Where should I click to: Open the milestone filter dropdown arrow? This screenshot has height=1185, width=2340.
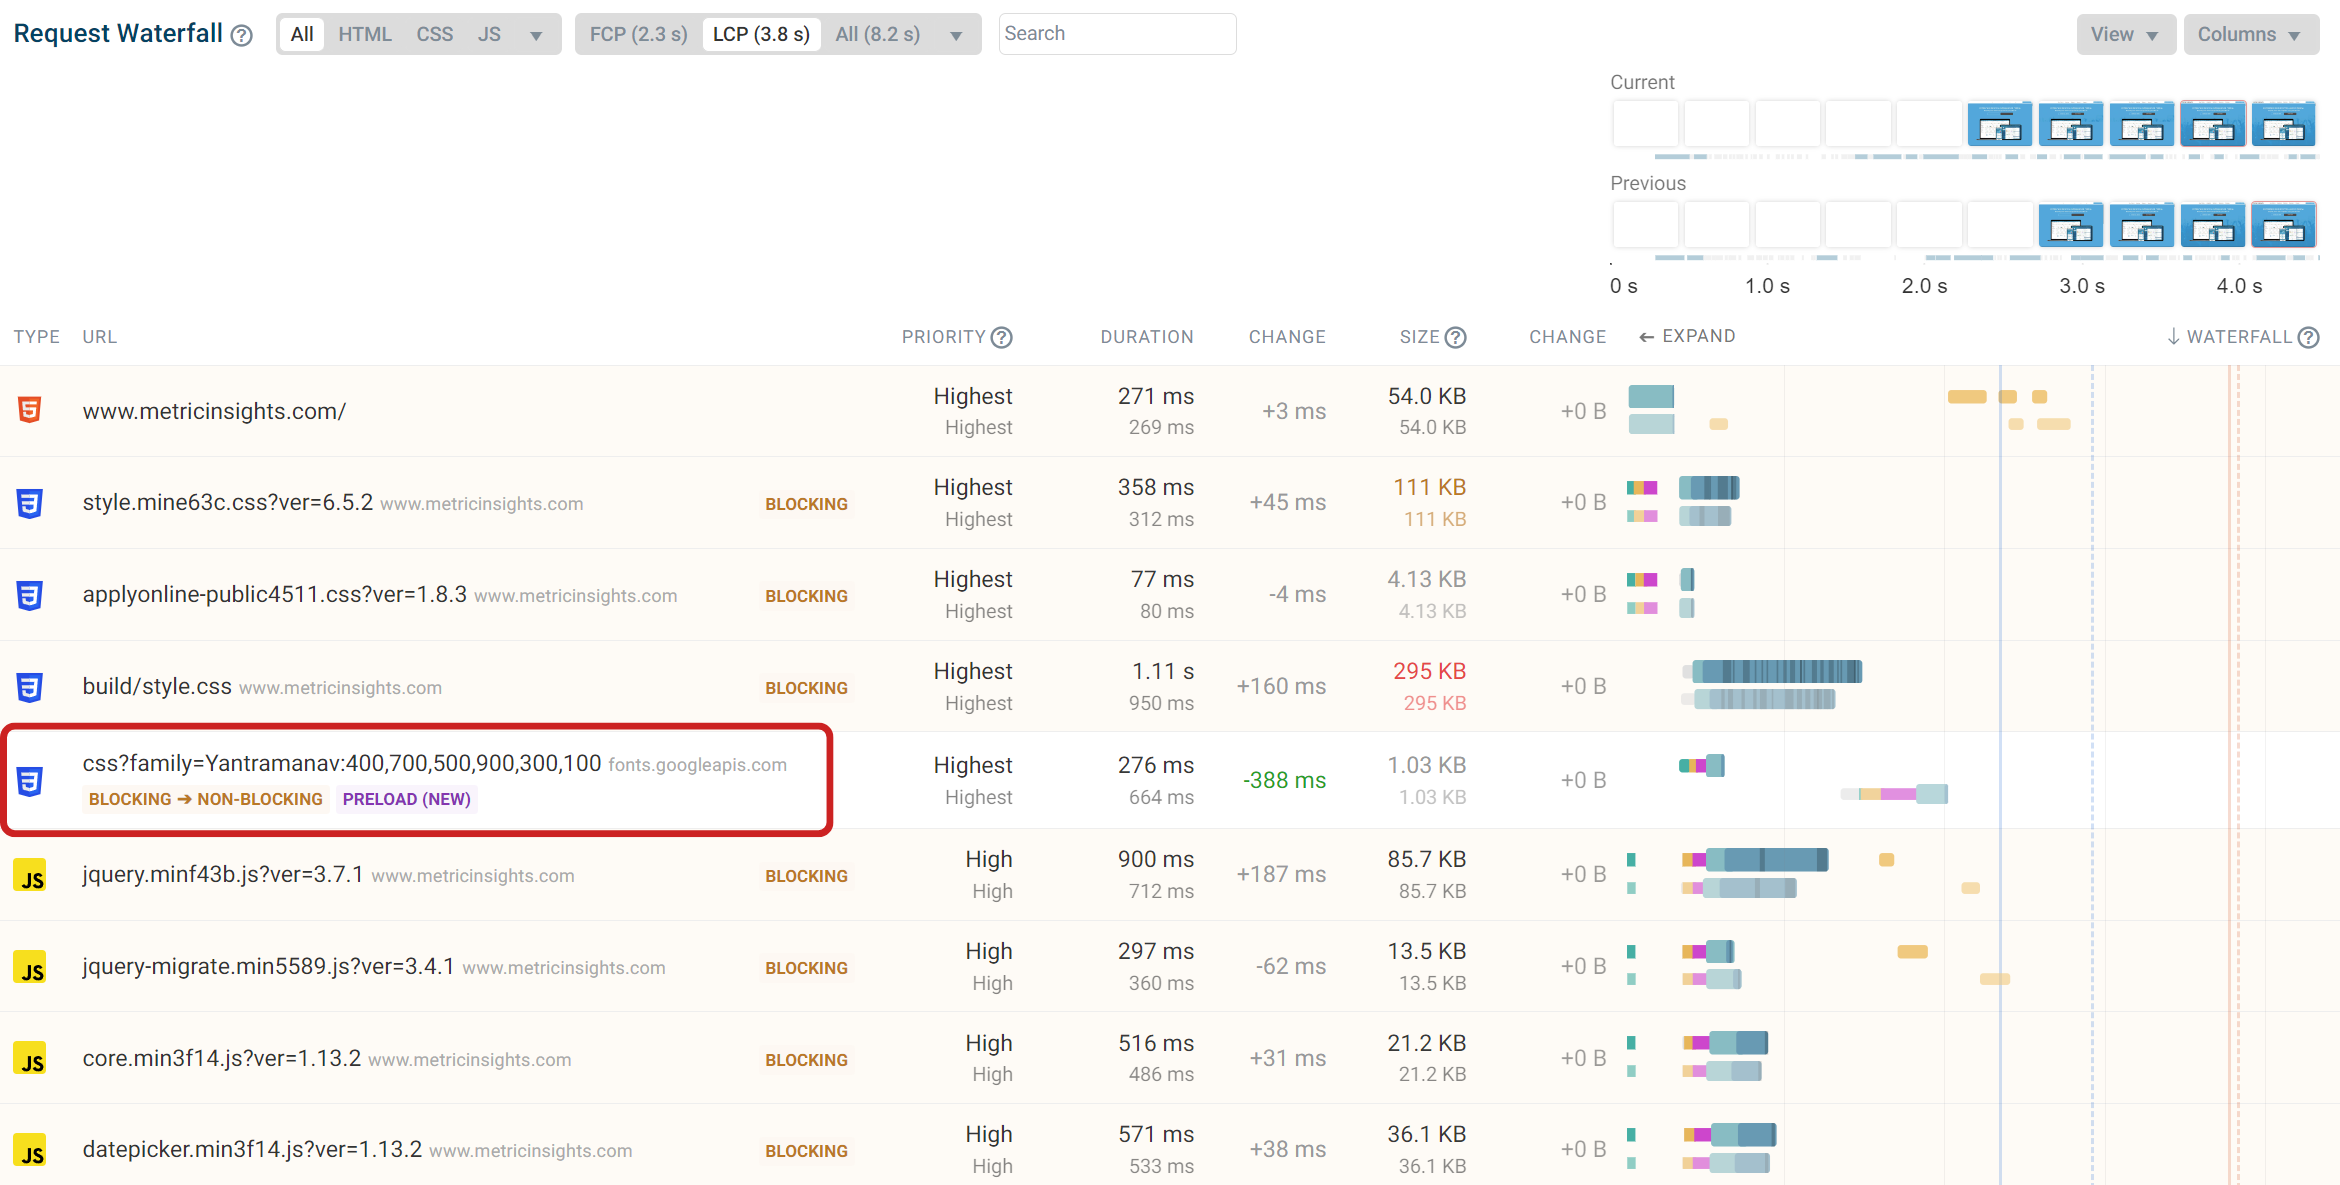(956, 36)
